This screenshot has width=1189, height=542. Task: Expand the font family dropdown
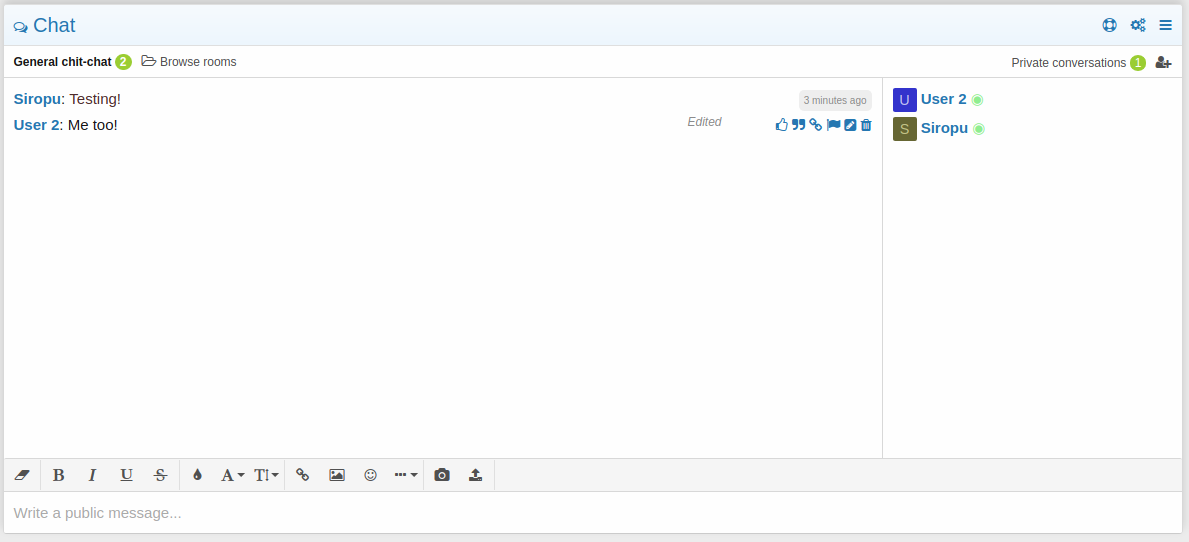tap(232, 475)
